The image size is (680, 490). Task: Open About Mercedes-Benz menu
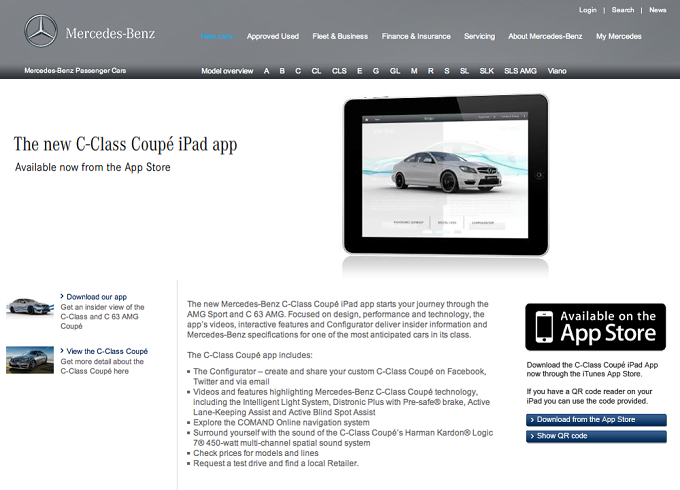[x=545, y=36]
